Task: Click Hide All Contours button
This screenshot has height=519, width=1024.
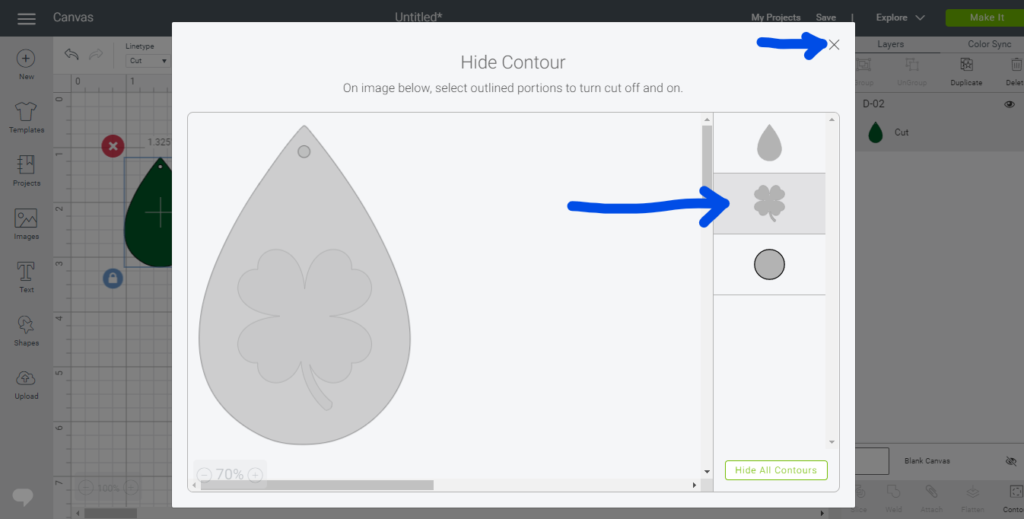Action: [x=776, y=470]
